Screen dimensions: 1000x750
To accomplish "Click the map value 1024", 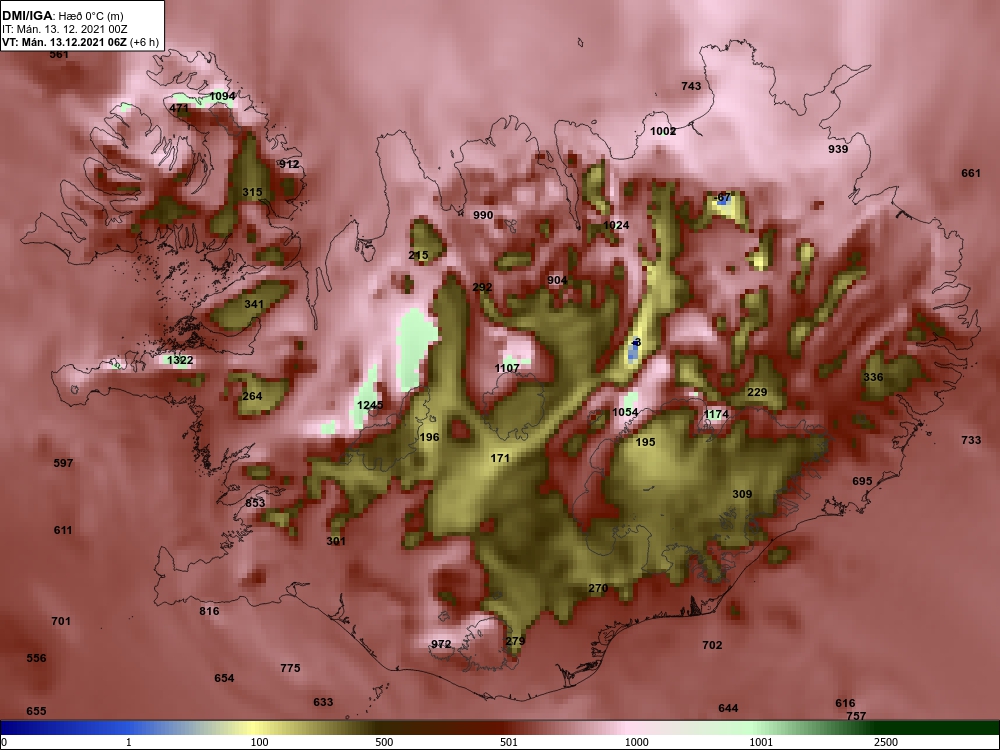I will tap(616, 225).
